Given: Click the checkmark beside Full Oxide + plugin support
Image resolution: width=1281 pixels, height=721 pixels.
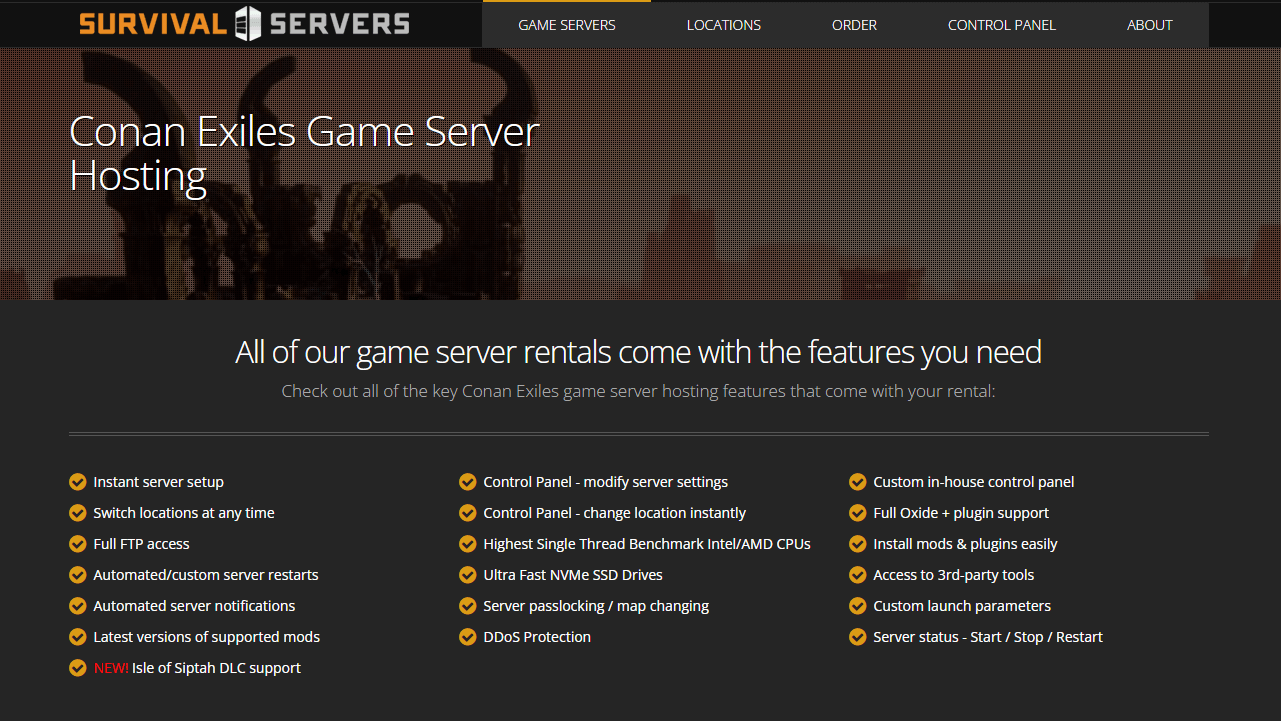Looking at the screenshot, I should pyautogui.click(x=857, y=513).
